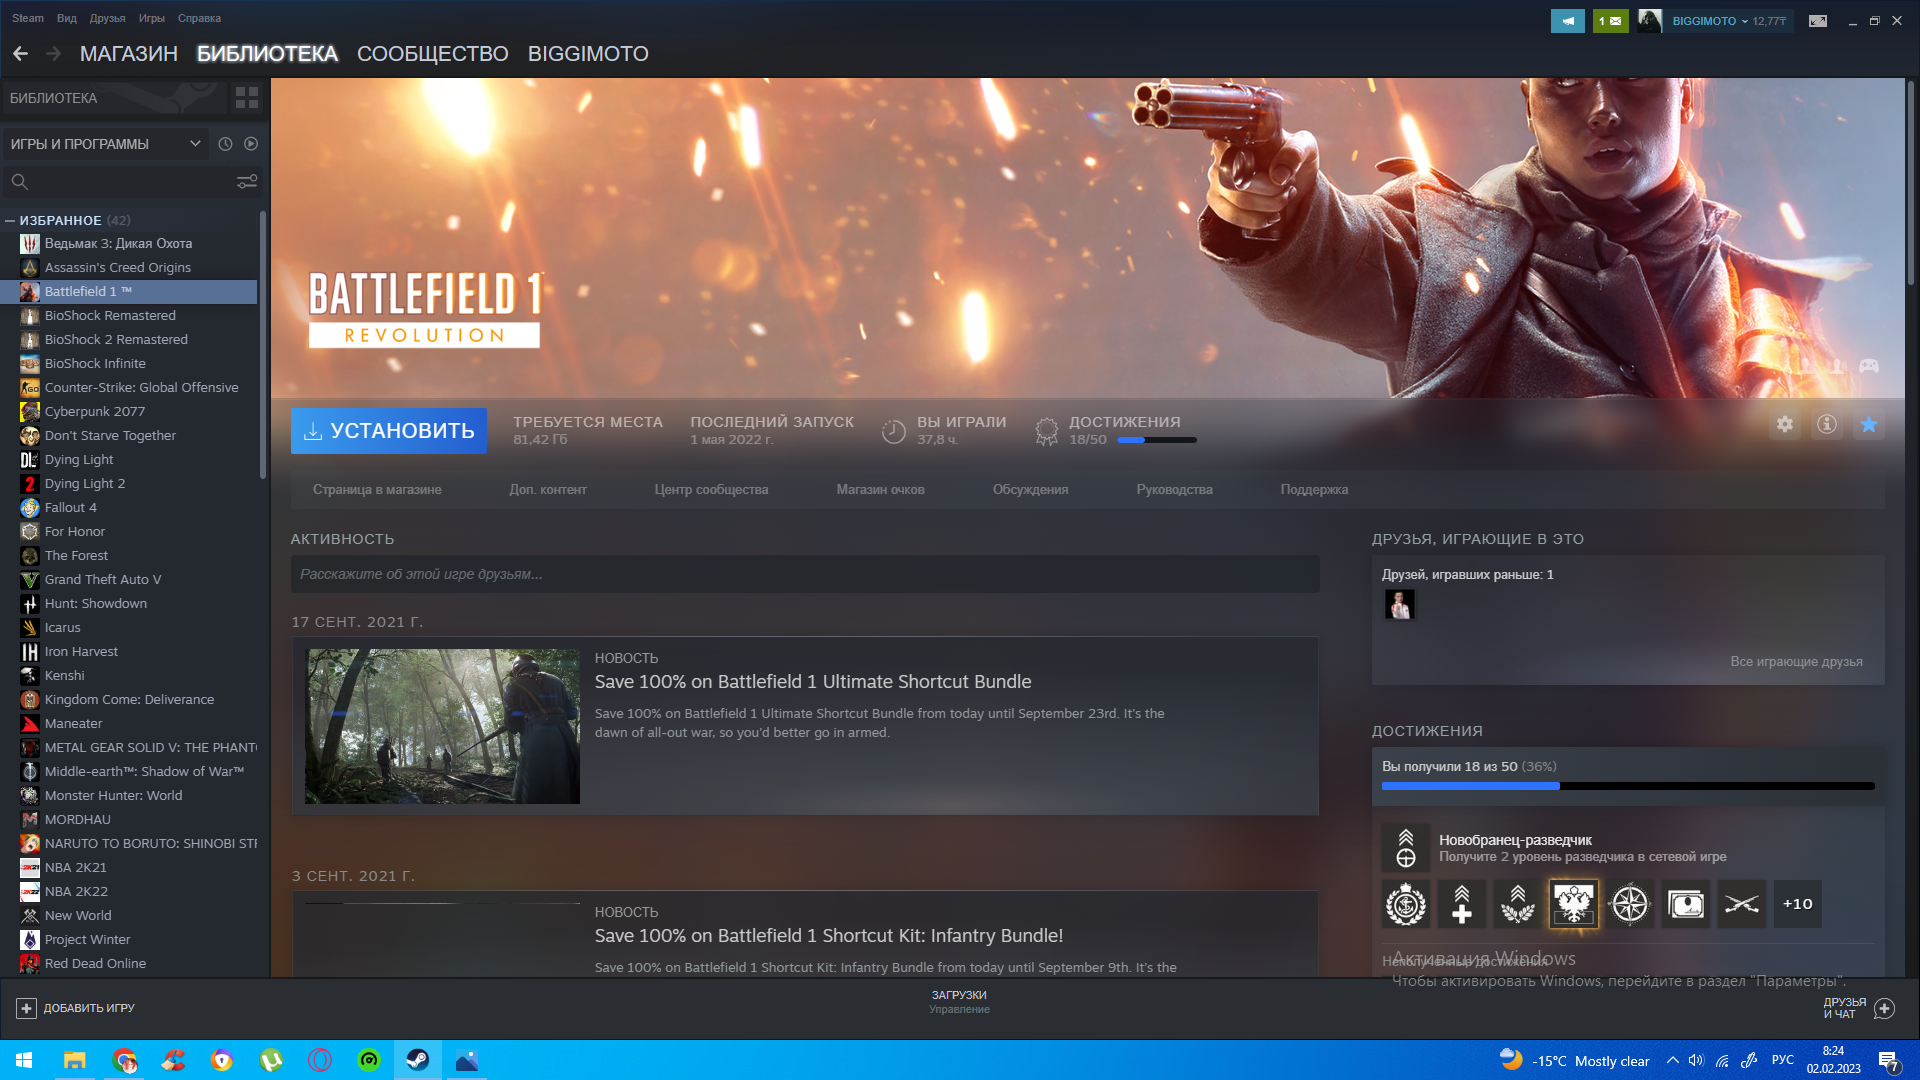Open Поддержка link
The width and height of the screenshot is (1920, 1080).
click(x=1314, y=490)
